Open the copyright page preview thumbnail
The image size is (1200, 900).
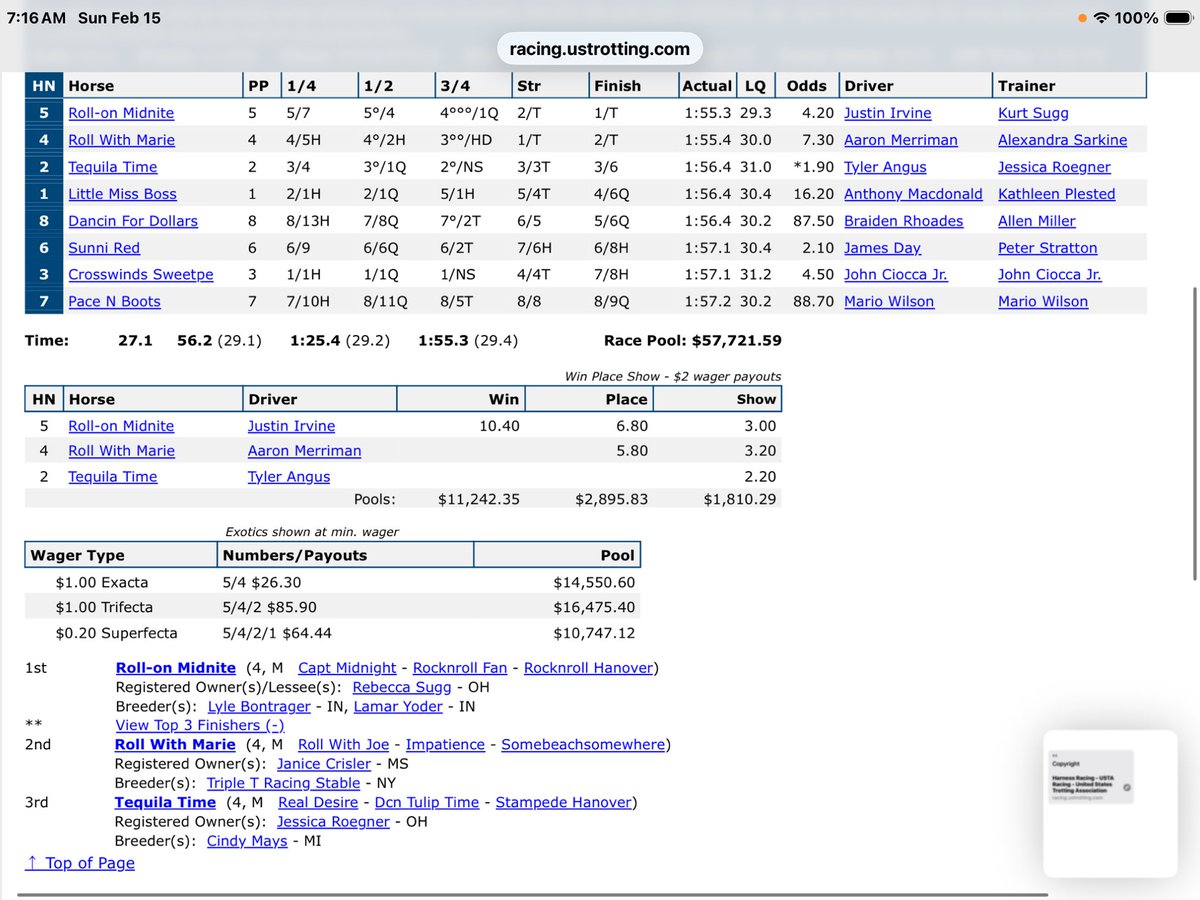[1109, 803]
